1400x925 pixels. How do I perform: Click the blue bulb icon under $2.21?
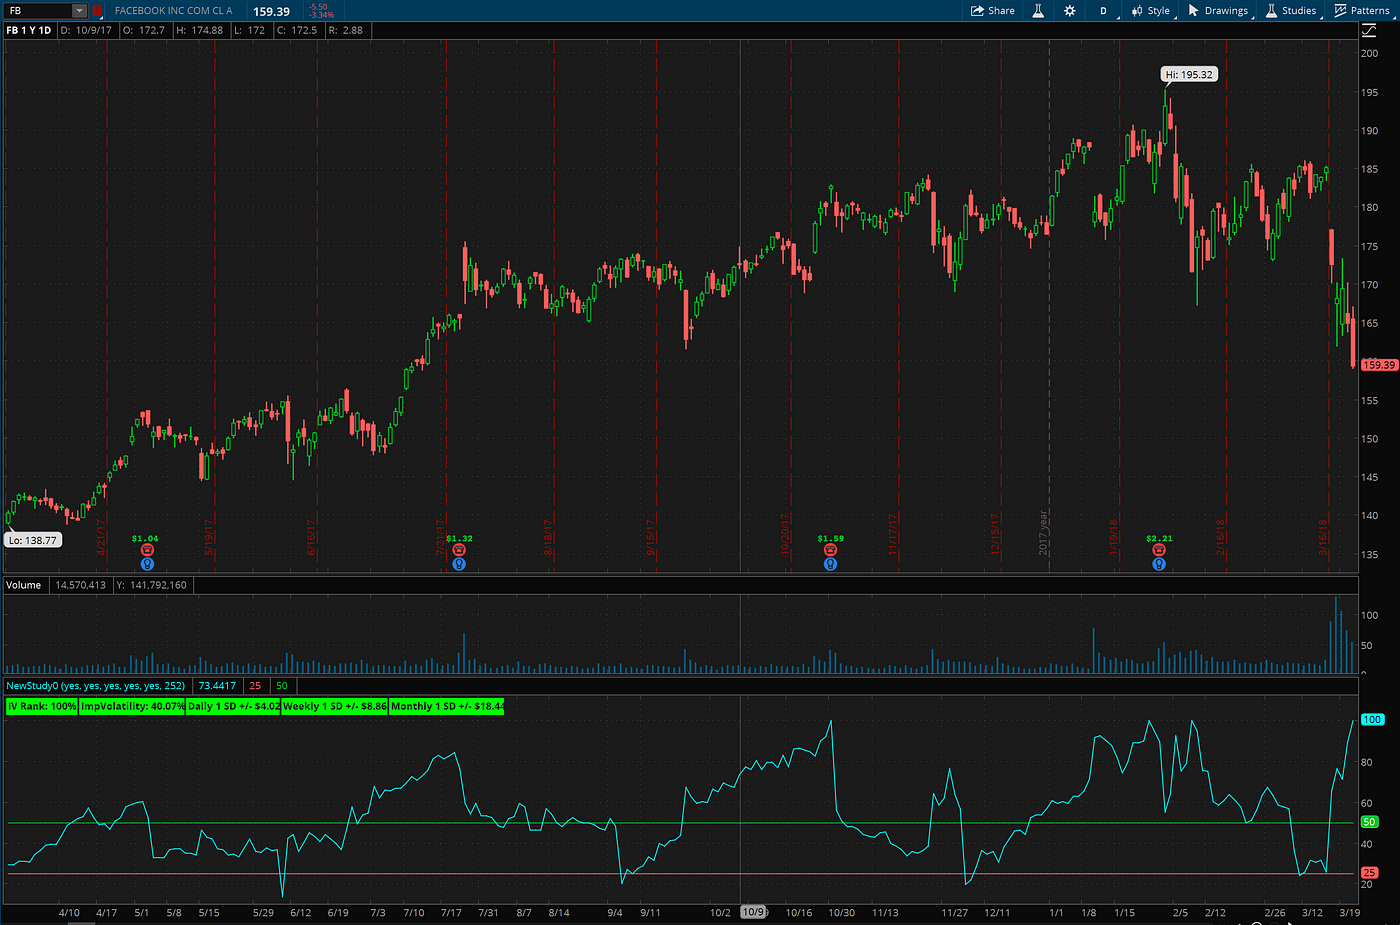pos(1159,564)
